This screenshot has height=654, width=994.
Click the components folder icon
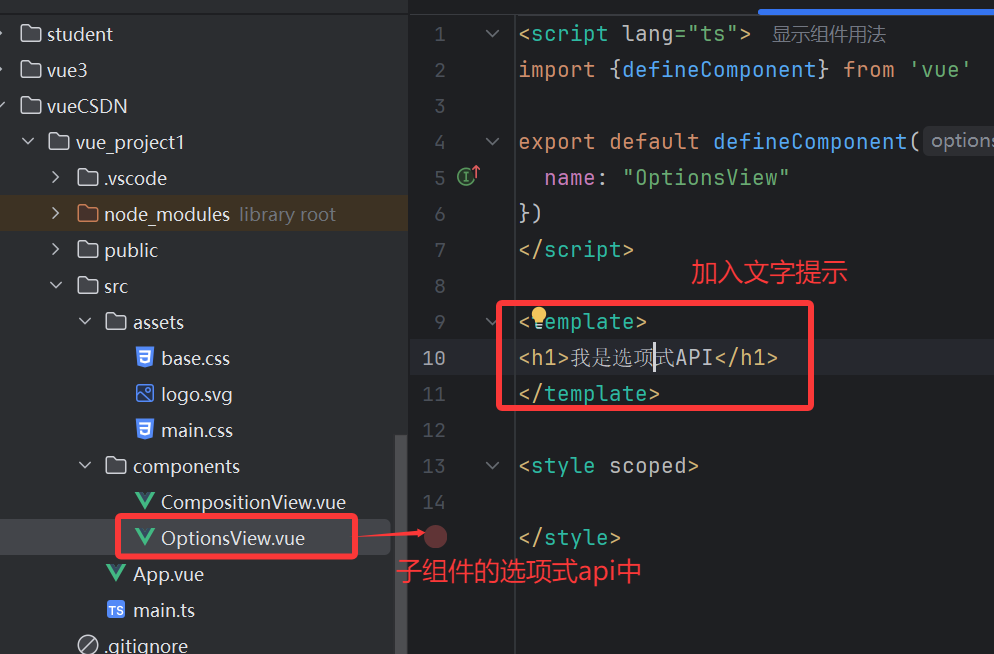click(x=115, y=466)
